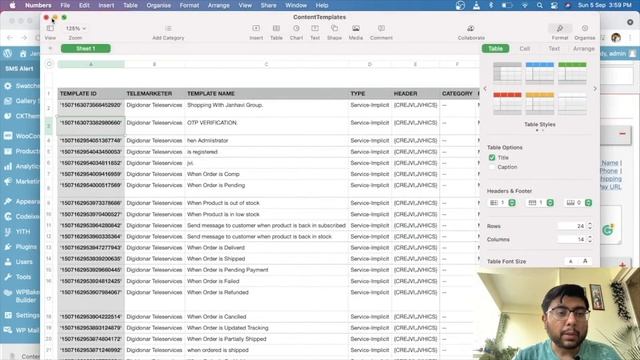The width and height of the screenshot is (640, 360).
Task: Select 'Shopping With Janhavi Group.' cell
Action: point(267,108)
